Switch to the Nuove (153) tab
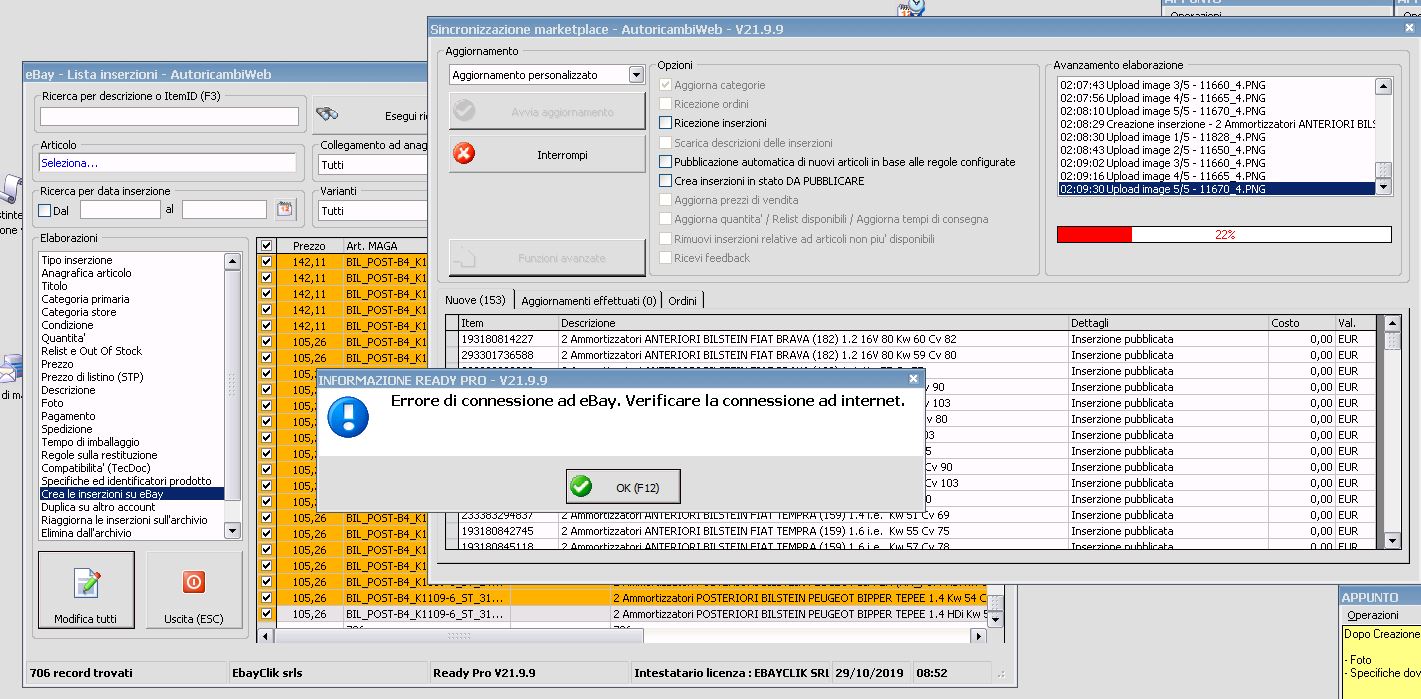 475,300
